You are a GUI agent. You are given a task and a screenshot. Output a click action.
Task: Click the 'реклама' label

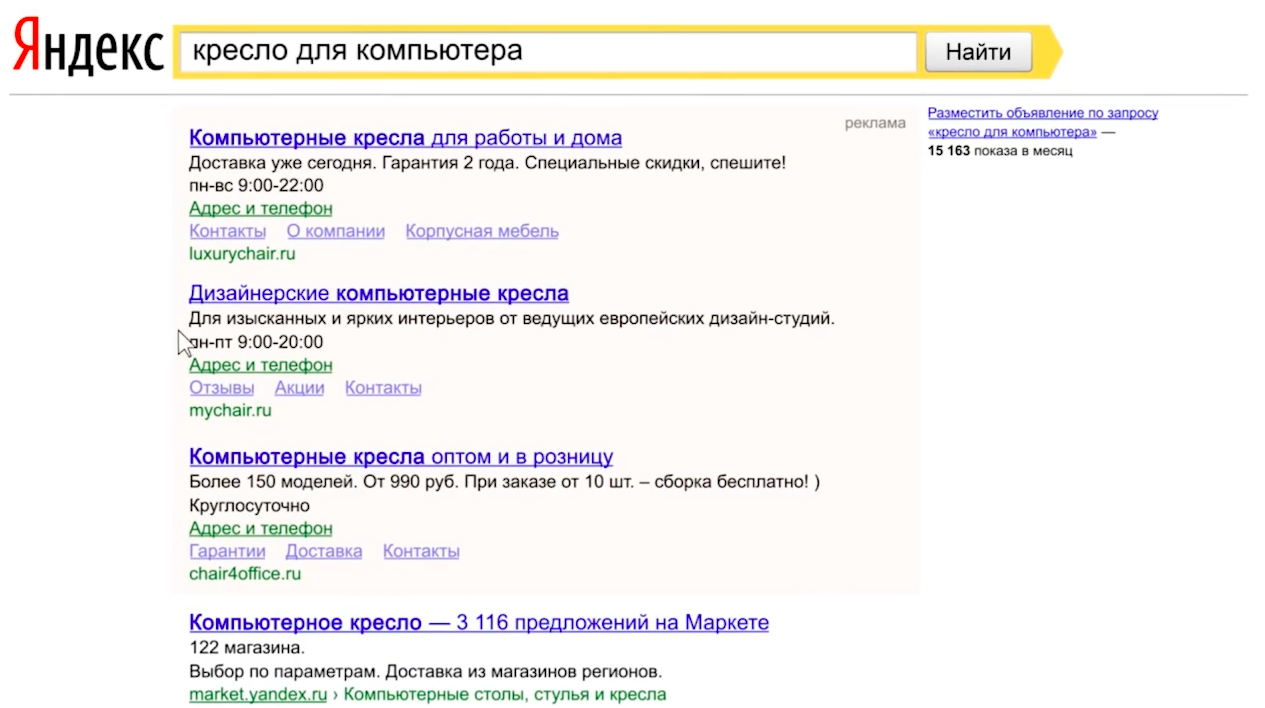point(875,123)
